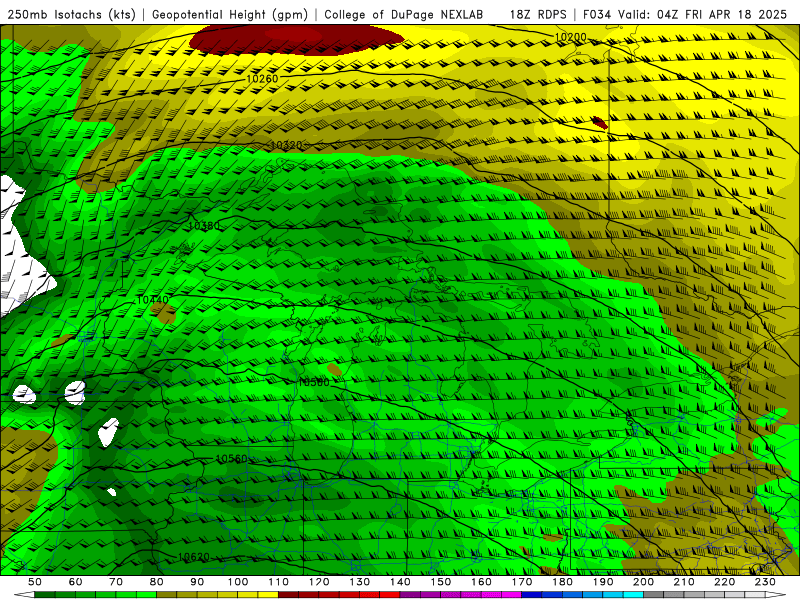
Task: Click the 220 kts legend label
Action: click(724, 582)
